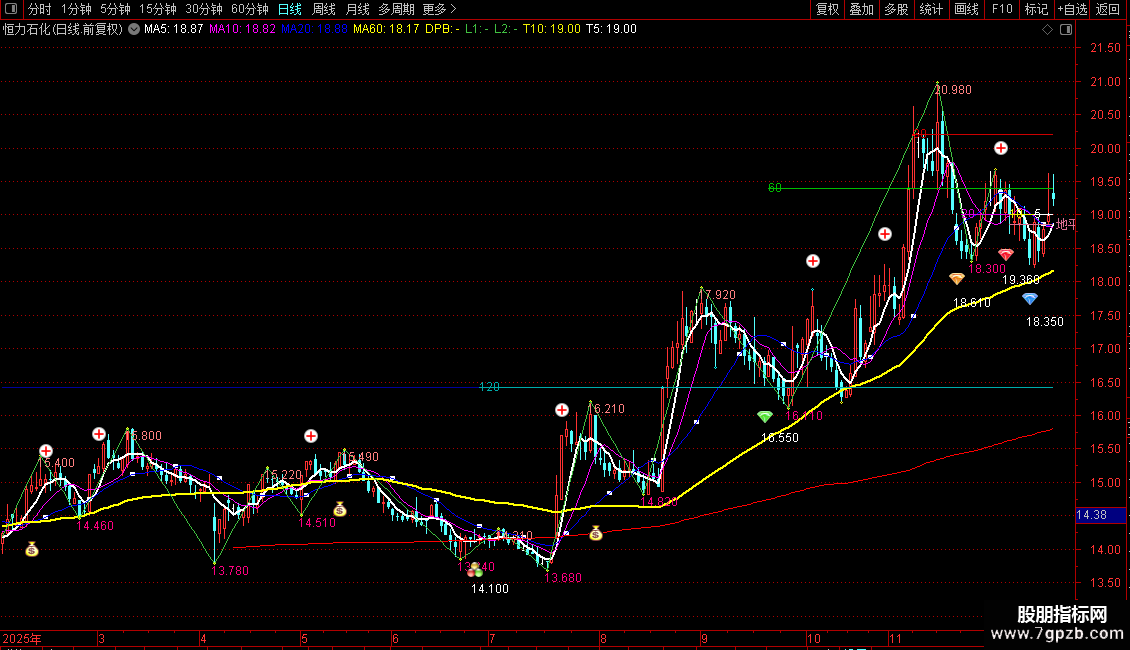Click the MA60: 18.17 indicator label
This screenshot has height=650, width=1130.
click(x=386, y=29)
